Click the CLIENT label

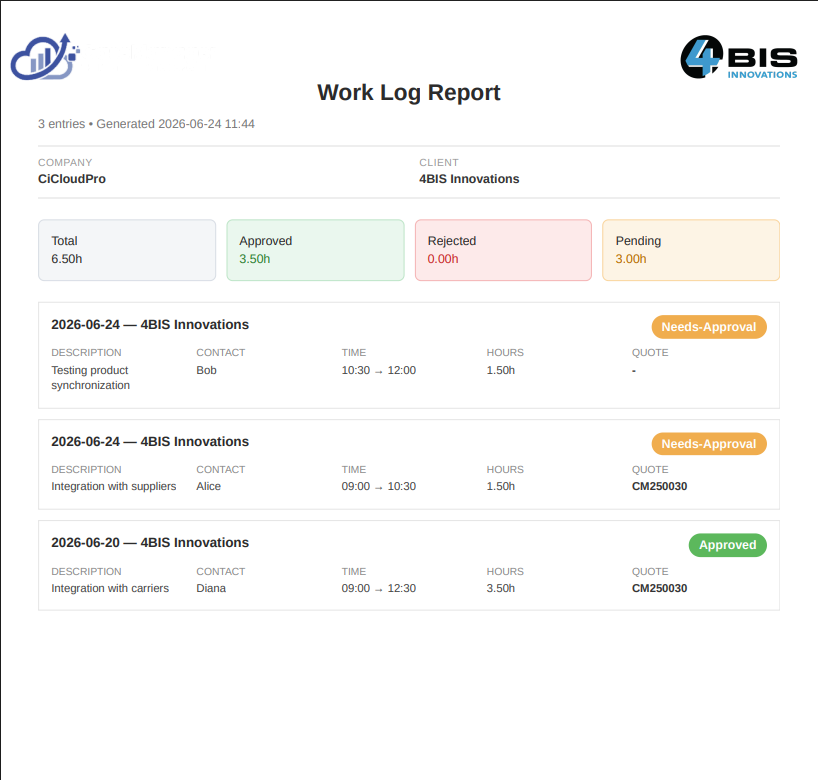(439, 162)
